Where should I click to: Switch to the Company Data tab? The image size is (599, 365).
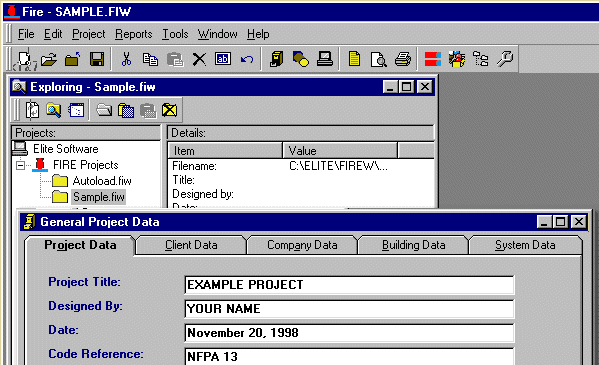point(302,245)
